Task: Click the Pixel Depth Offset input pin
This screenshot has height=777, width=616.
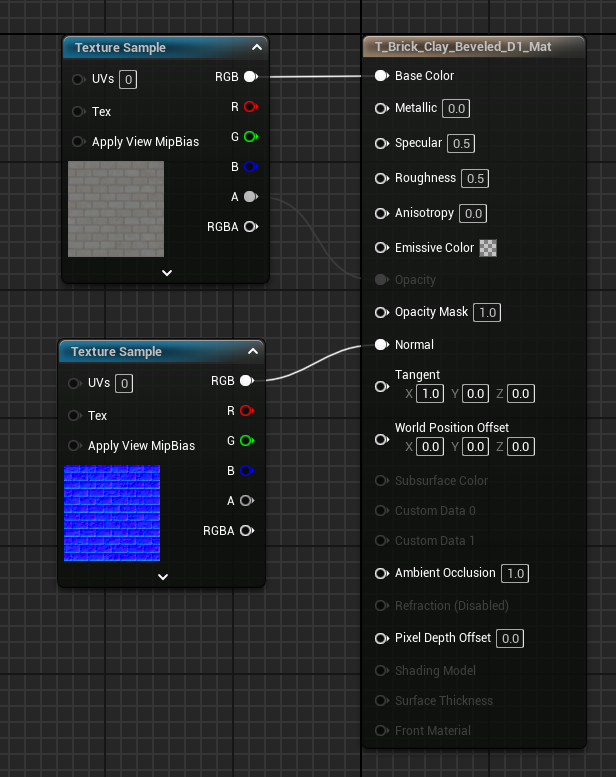Action: click(x=382, y=638)
